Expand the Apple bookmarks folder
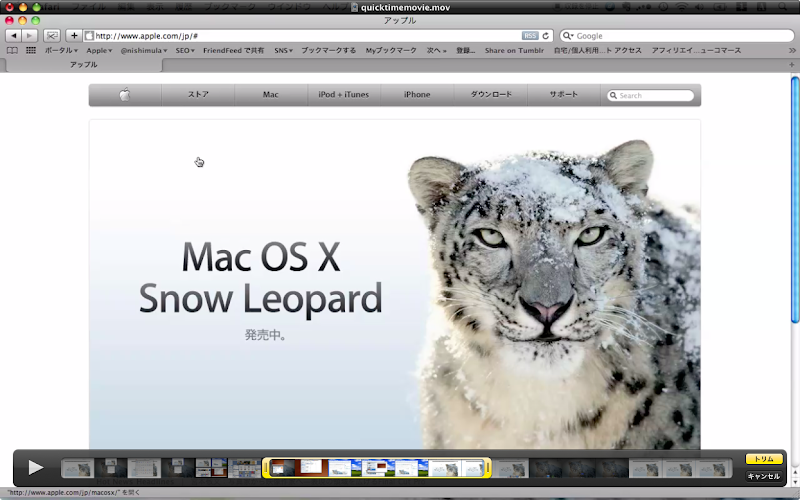The image size is (800, 500). 99,51
